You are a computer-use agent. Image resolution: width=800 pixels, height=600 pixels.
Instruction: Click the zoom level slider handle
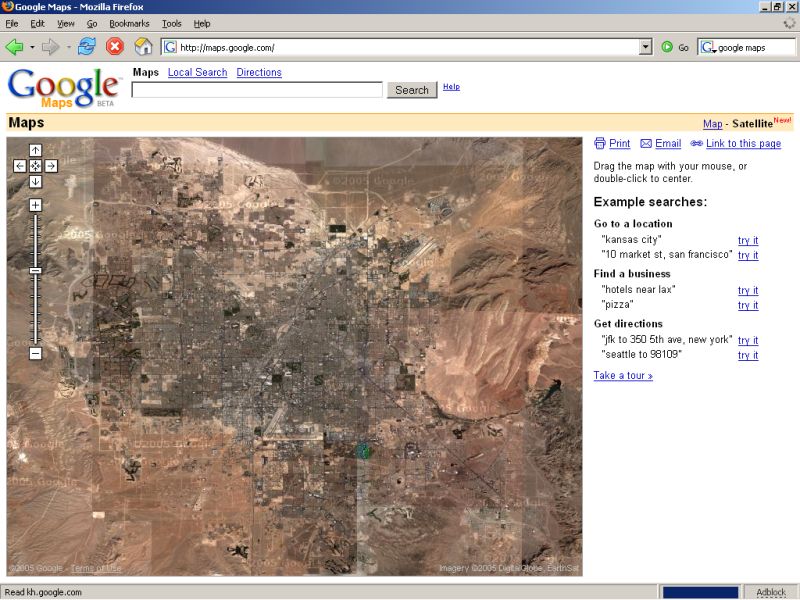[x=35, y=270]
